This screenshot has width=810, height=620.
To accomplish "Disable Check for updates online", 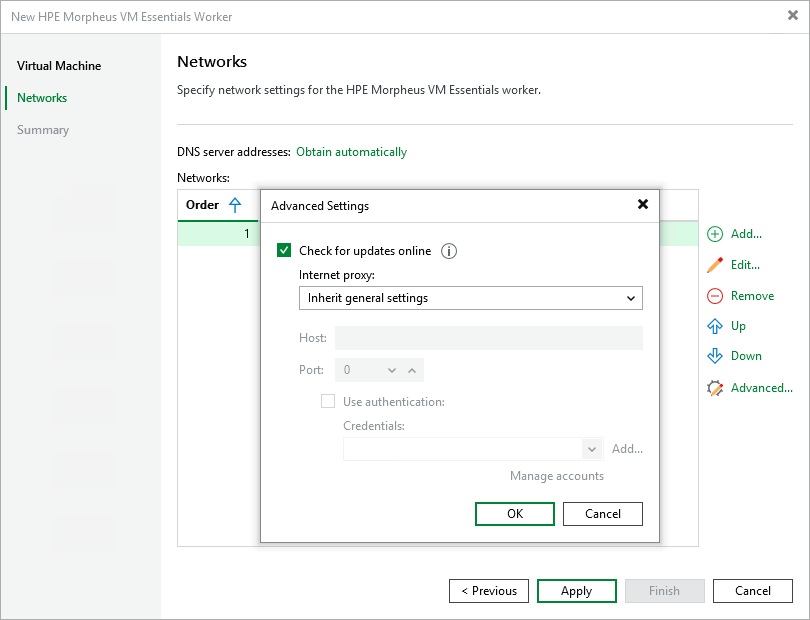I will coord(284,251).
